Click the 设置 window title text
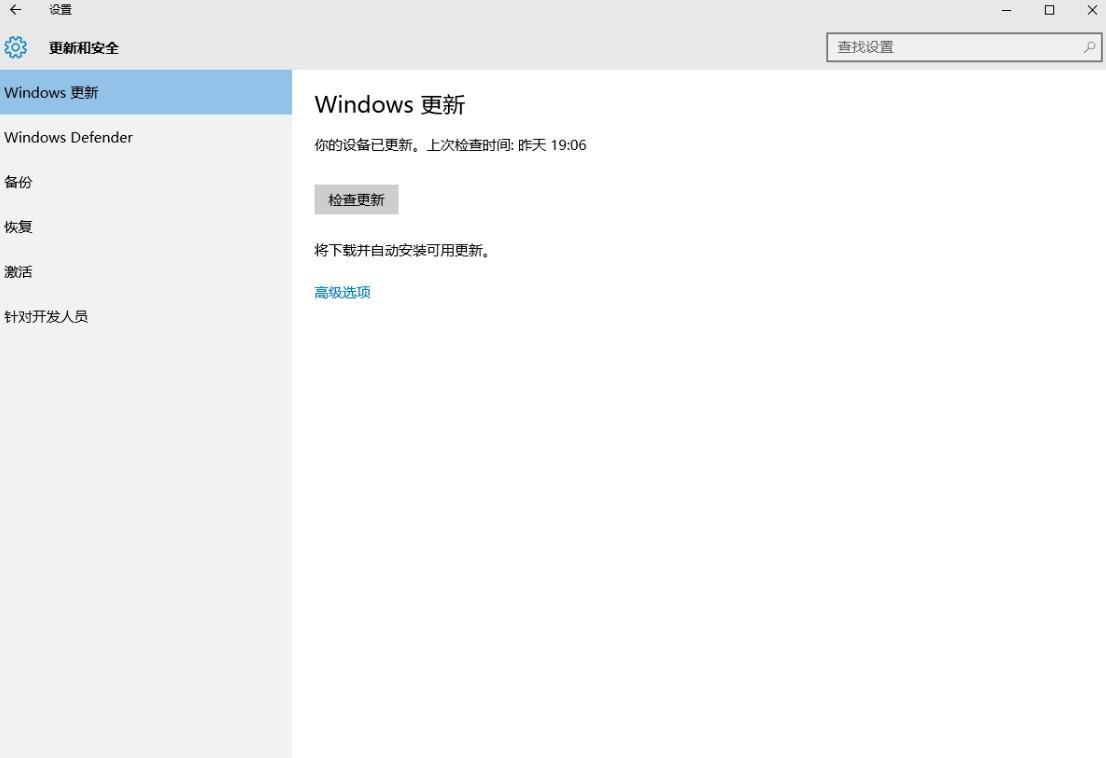The width and height of the screenshot is (1106, 758). (x=60, y=10)
